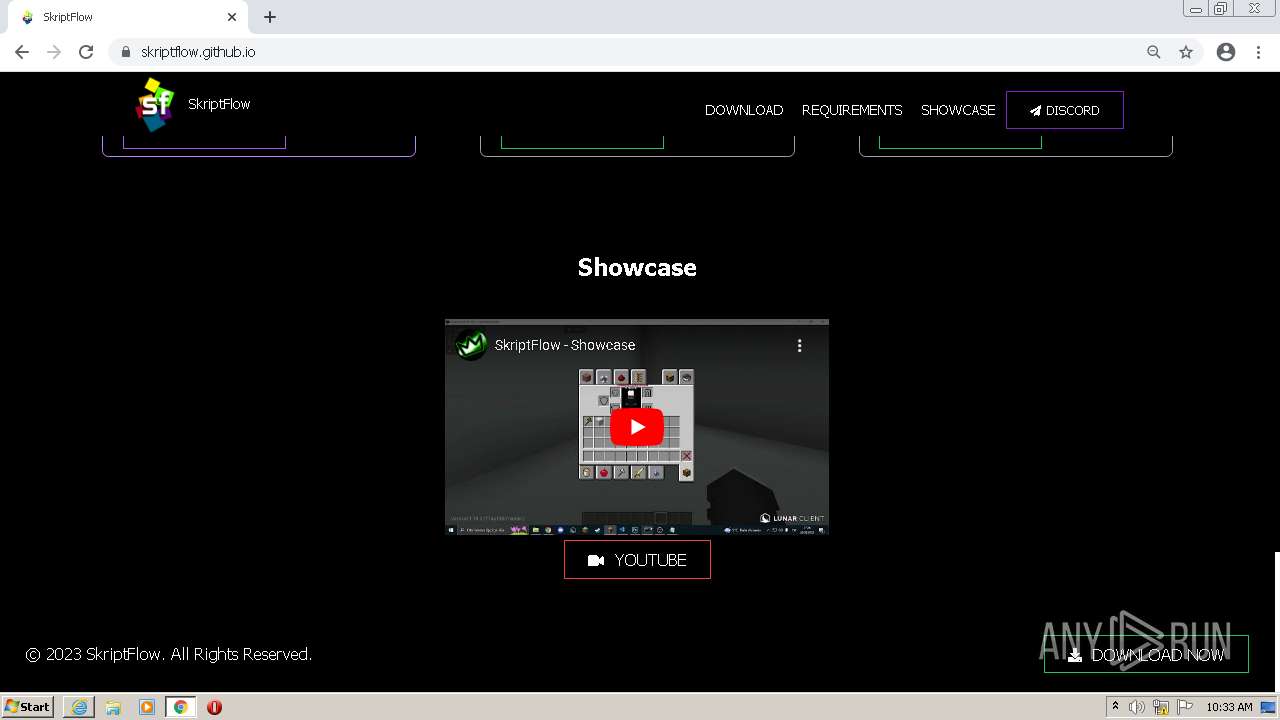The image size is (1280, 720).
Task: Play the SkriptFlow Showcase video
Action: point(637,427)
